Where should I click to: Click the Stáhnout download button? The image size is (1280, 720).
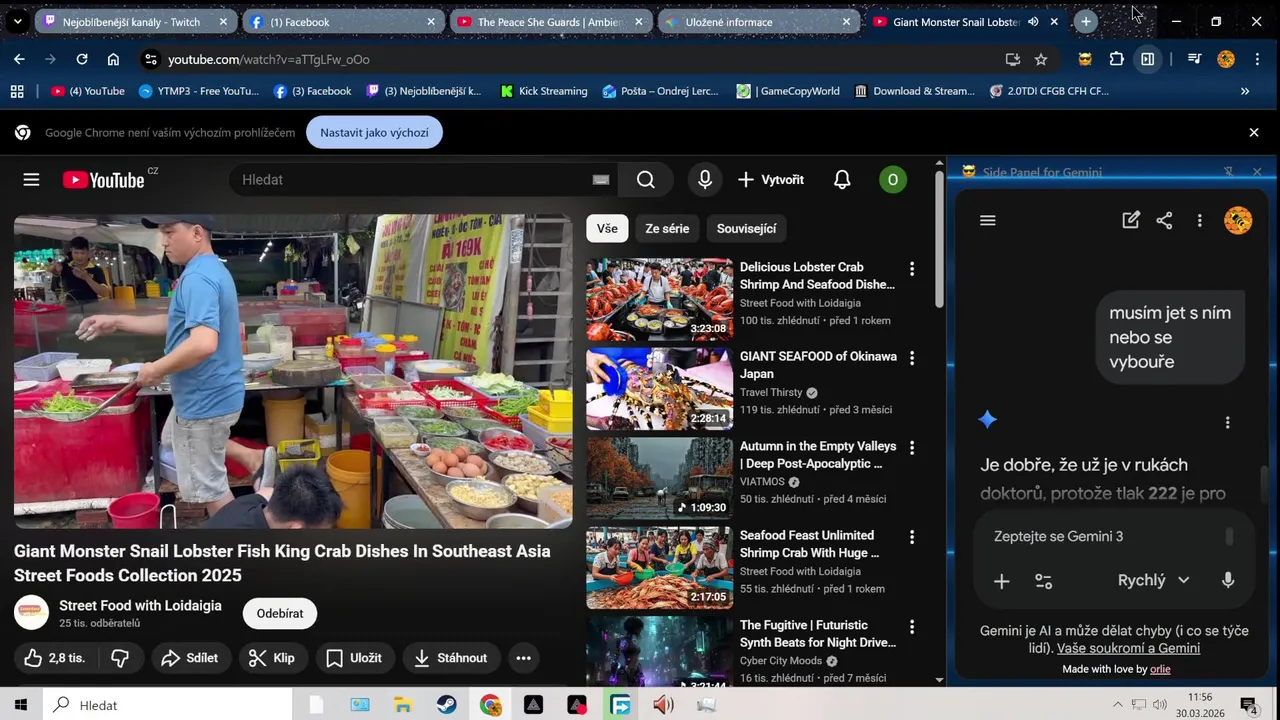451,658
